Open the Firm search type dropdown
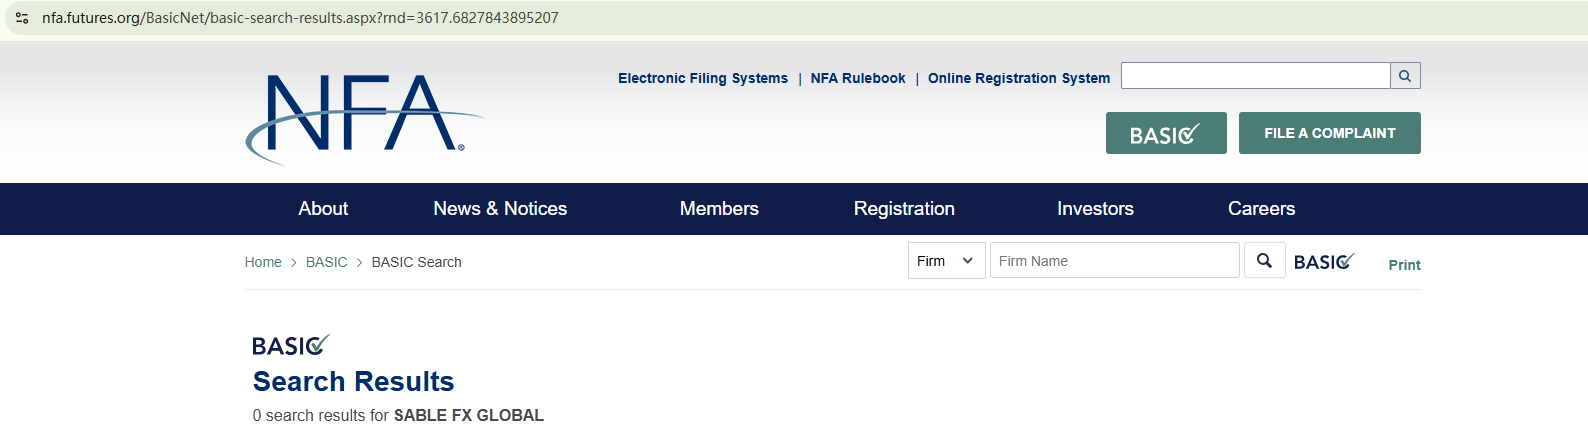1588x438 pixels. [946, 261]
